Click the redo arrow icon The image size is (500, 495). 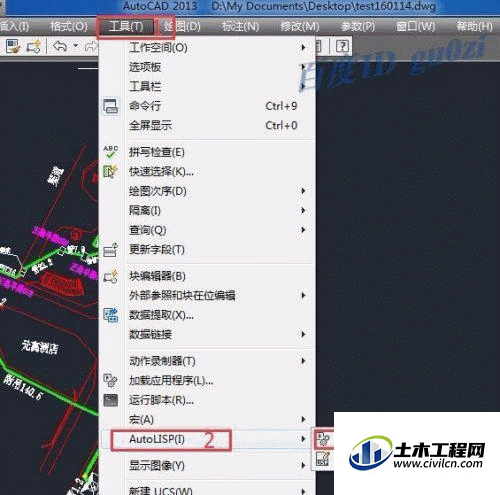[x=91, y=47]
